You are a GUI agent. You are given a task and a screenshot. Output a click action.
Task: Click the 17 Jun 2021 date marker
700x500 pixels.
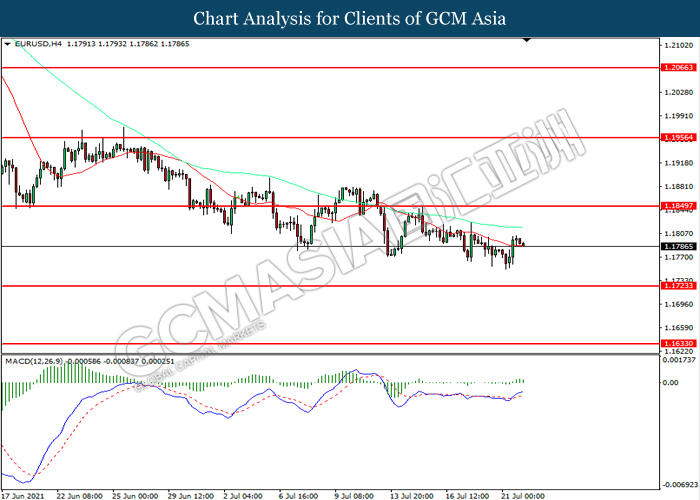coord(23,496)
